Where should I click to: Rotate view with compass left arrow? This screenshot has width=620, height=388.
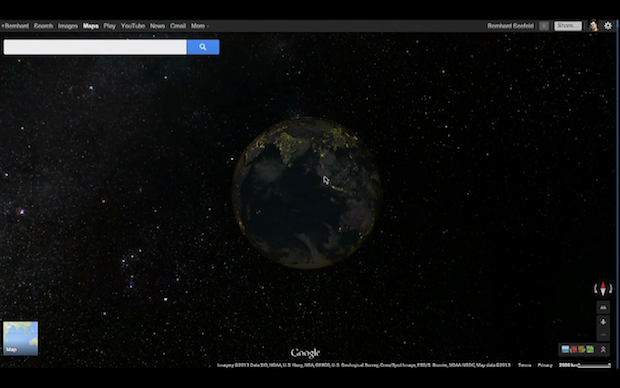click(596, 289)
